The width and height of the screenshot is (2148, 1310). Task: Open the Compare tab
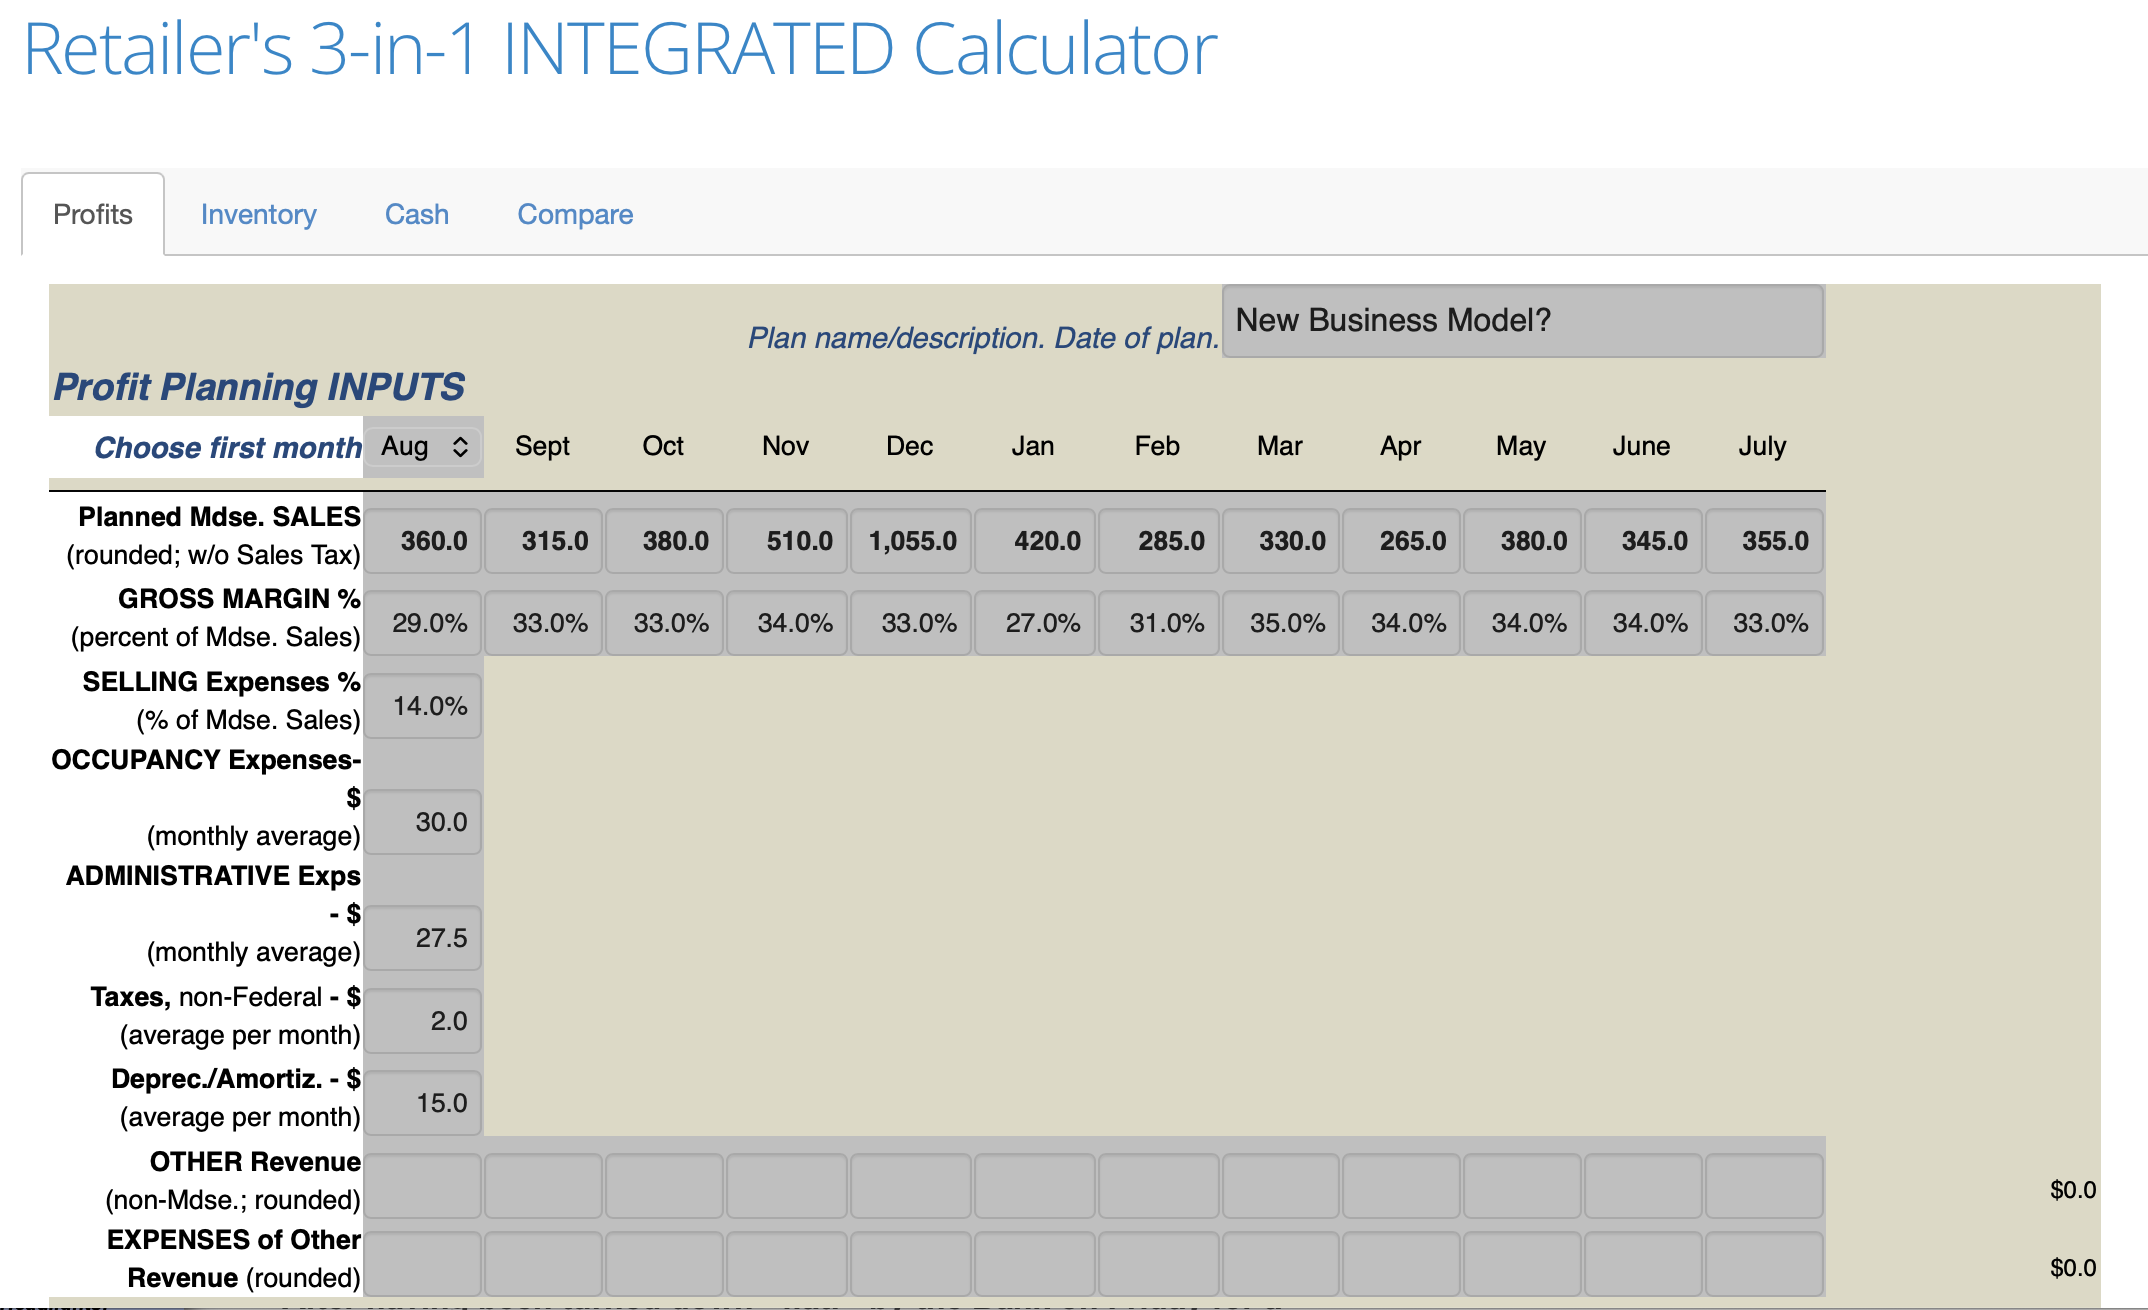coord(575,214)
